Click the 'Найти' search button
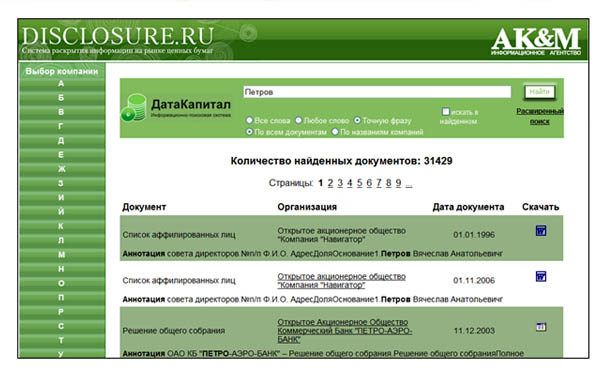Image resolution: width=608 pixels, height=377 pixels. tap(539, 92)
